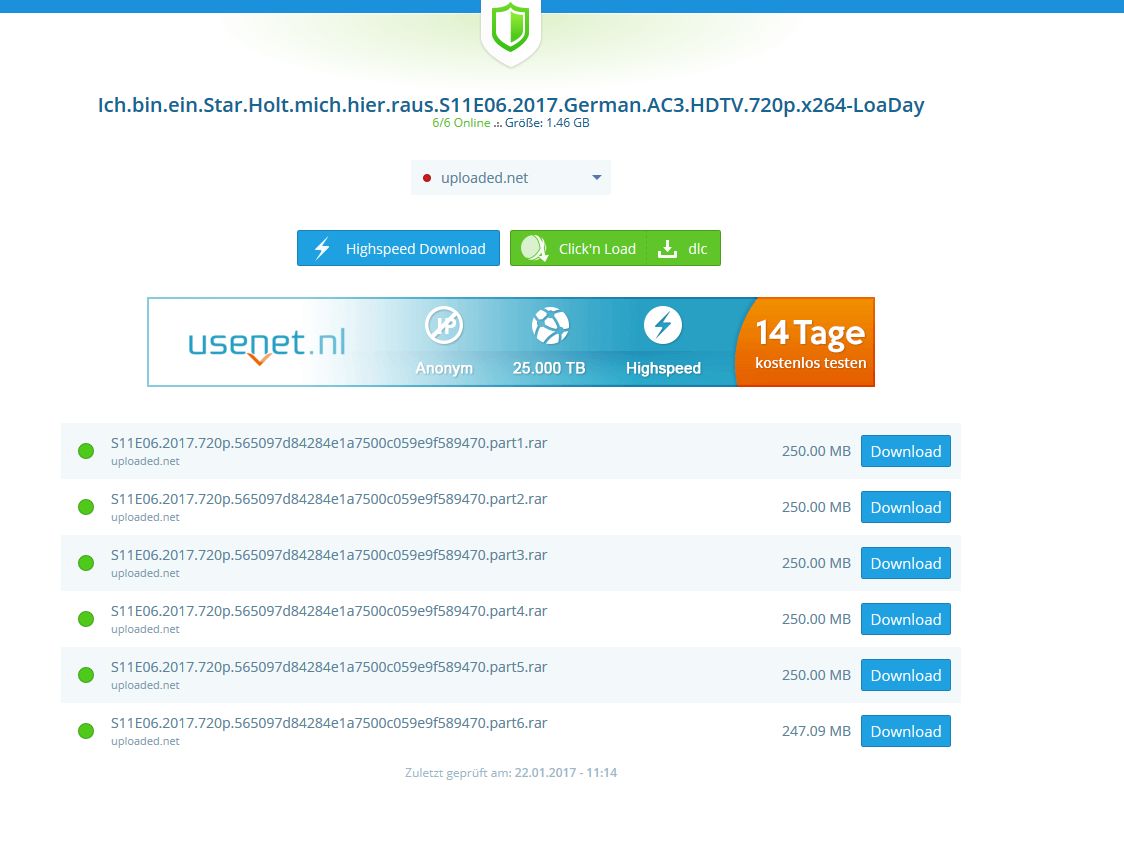Click the file name ending part6.rar
The image size is (1124, 849).
[329, 723]
